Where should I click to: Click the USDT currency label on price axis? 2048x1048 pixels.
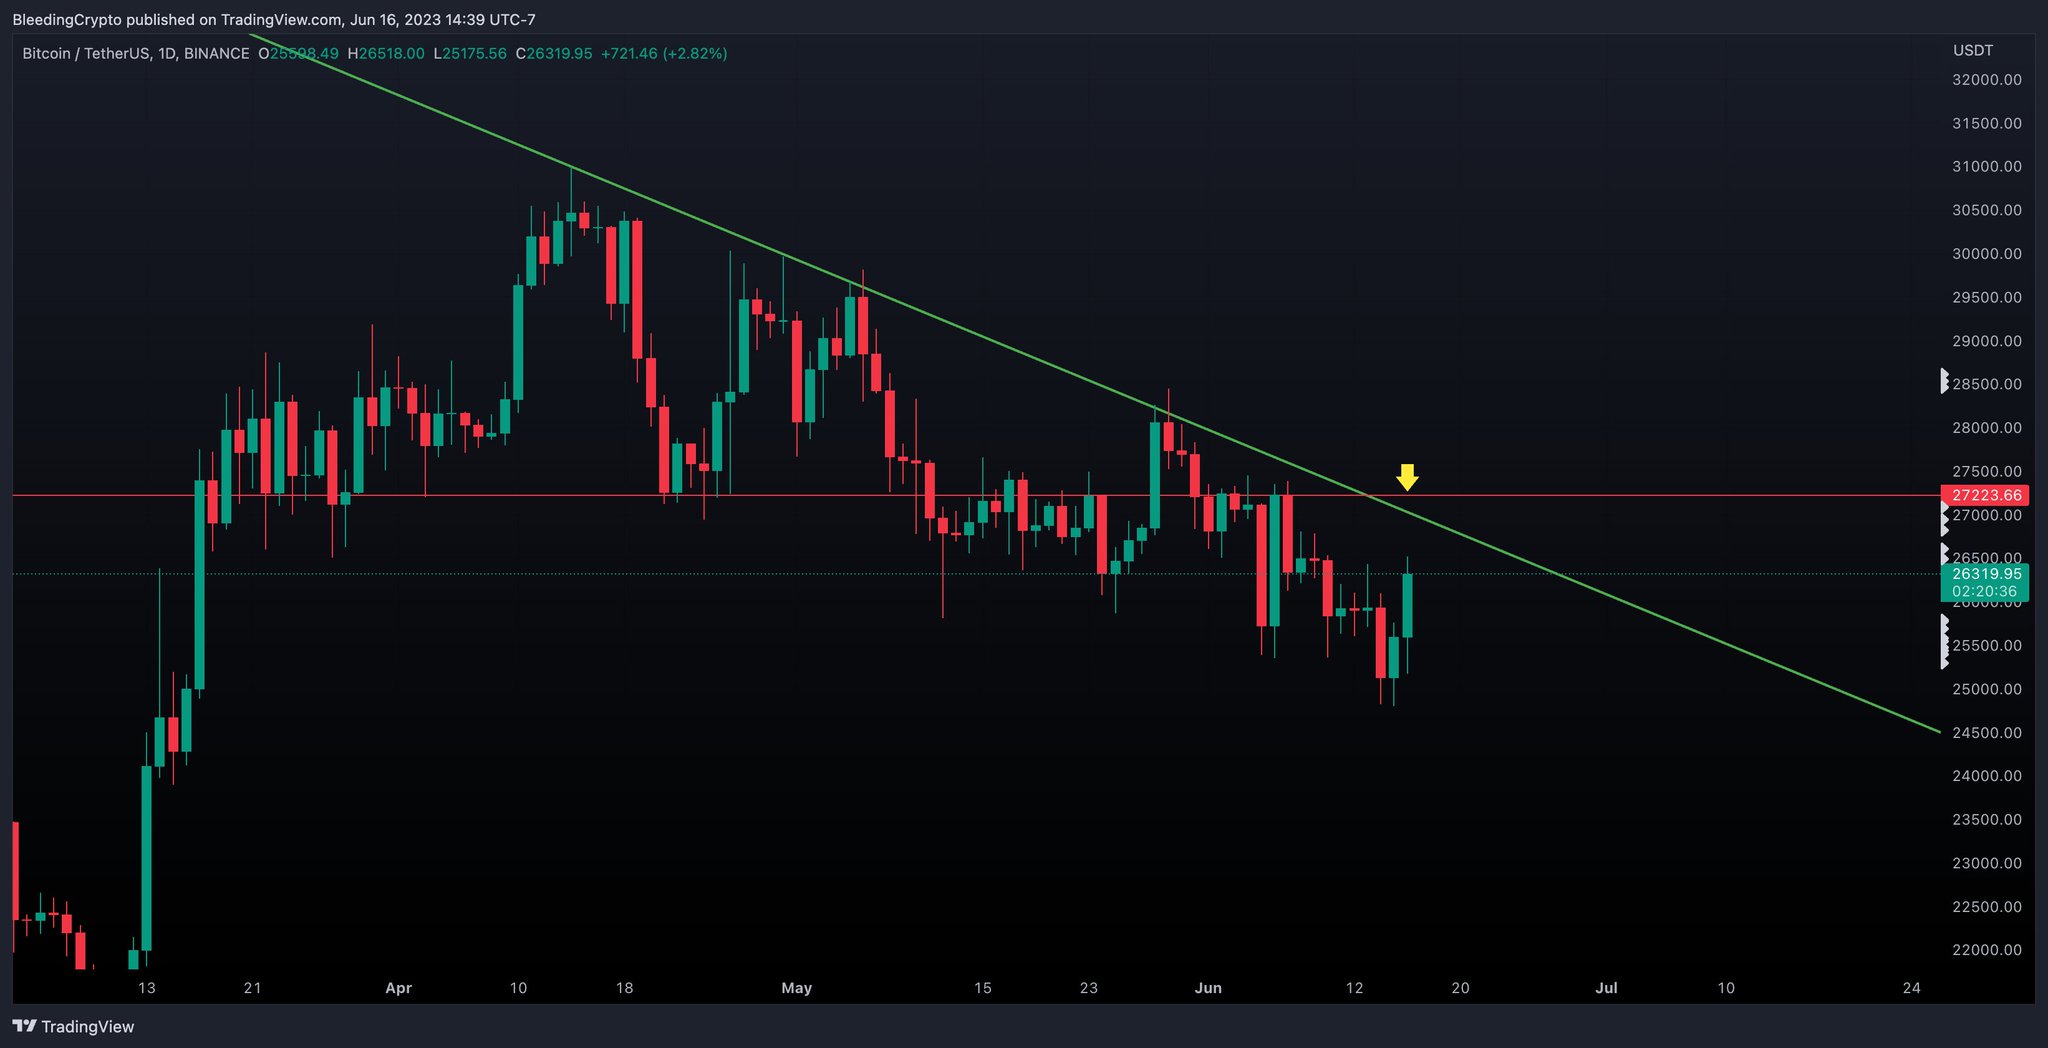pyautogui.click(x=1973, y=50)
